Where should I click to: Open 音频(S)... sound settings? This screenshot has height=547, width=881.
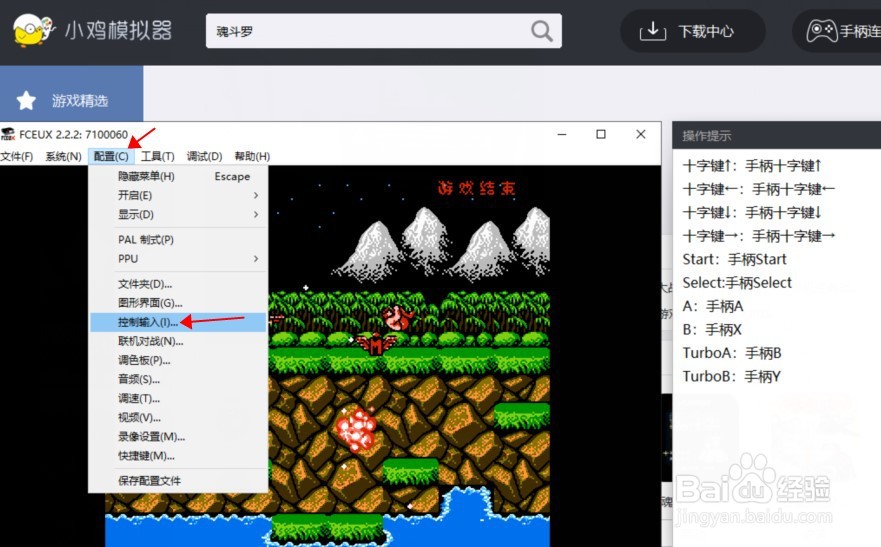click(178, 380)
